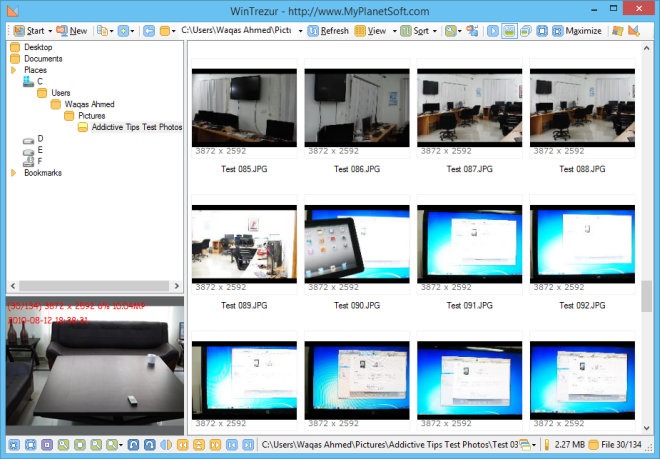The width and height of the screenshot is (660, 459).
Task: Click the rightmost icon in top toolbar
Action: click(x=634, y=31)
